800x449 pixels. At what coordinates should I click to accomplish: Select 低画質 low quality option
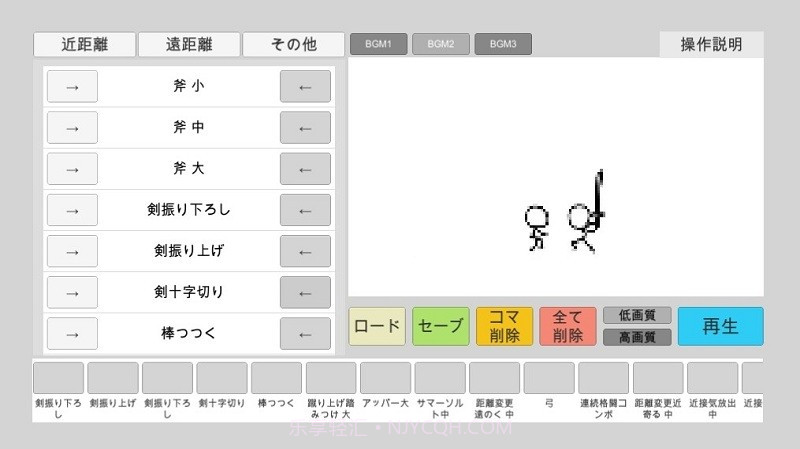coord(637,315)
